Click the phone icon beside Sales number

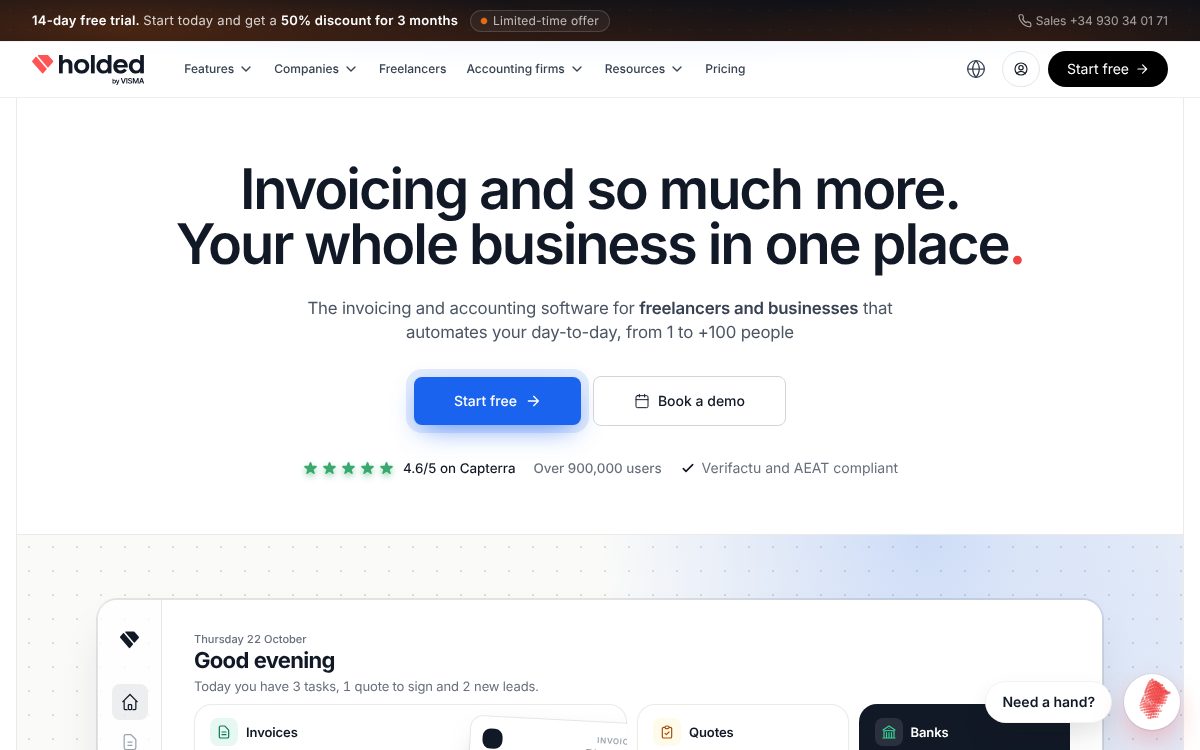1025,20
